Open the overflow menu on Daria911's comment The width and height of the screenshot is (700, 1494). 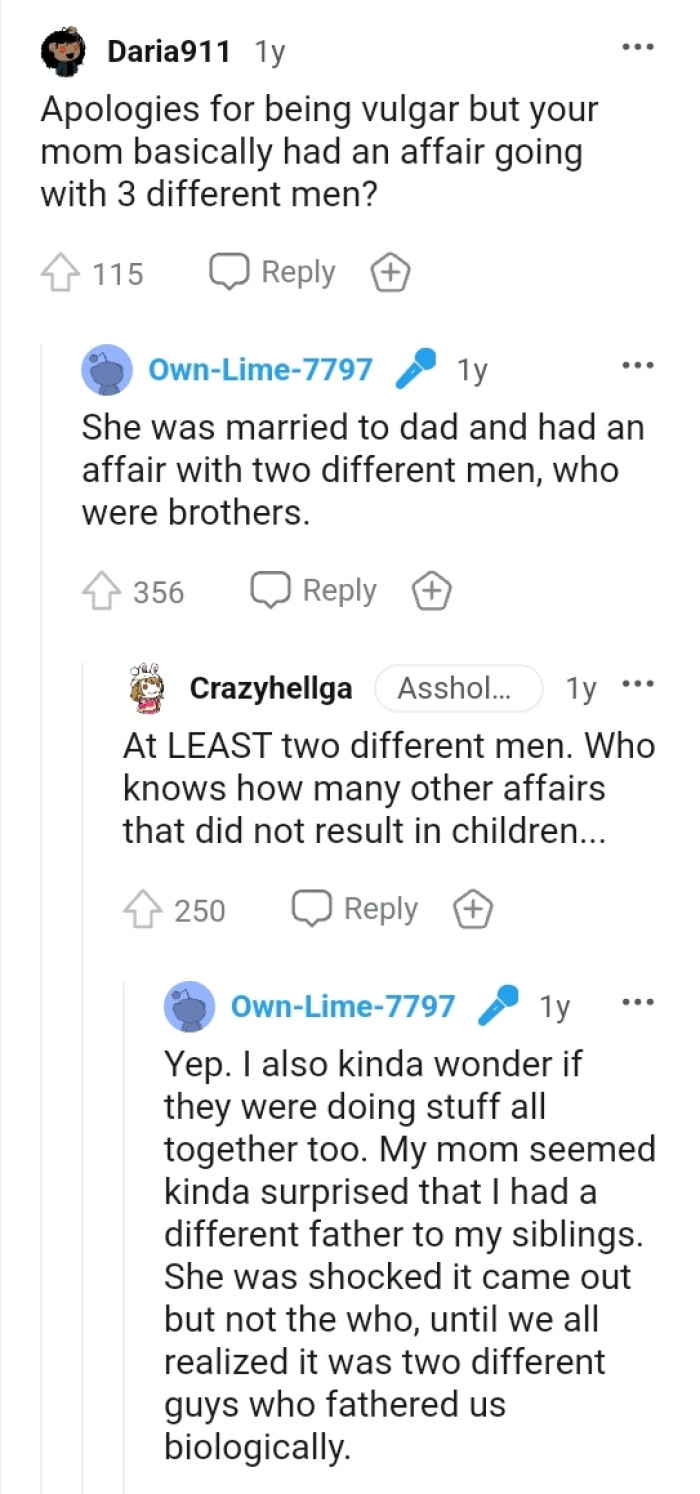pos(638,45)
